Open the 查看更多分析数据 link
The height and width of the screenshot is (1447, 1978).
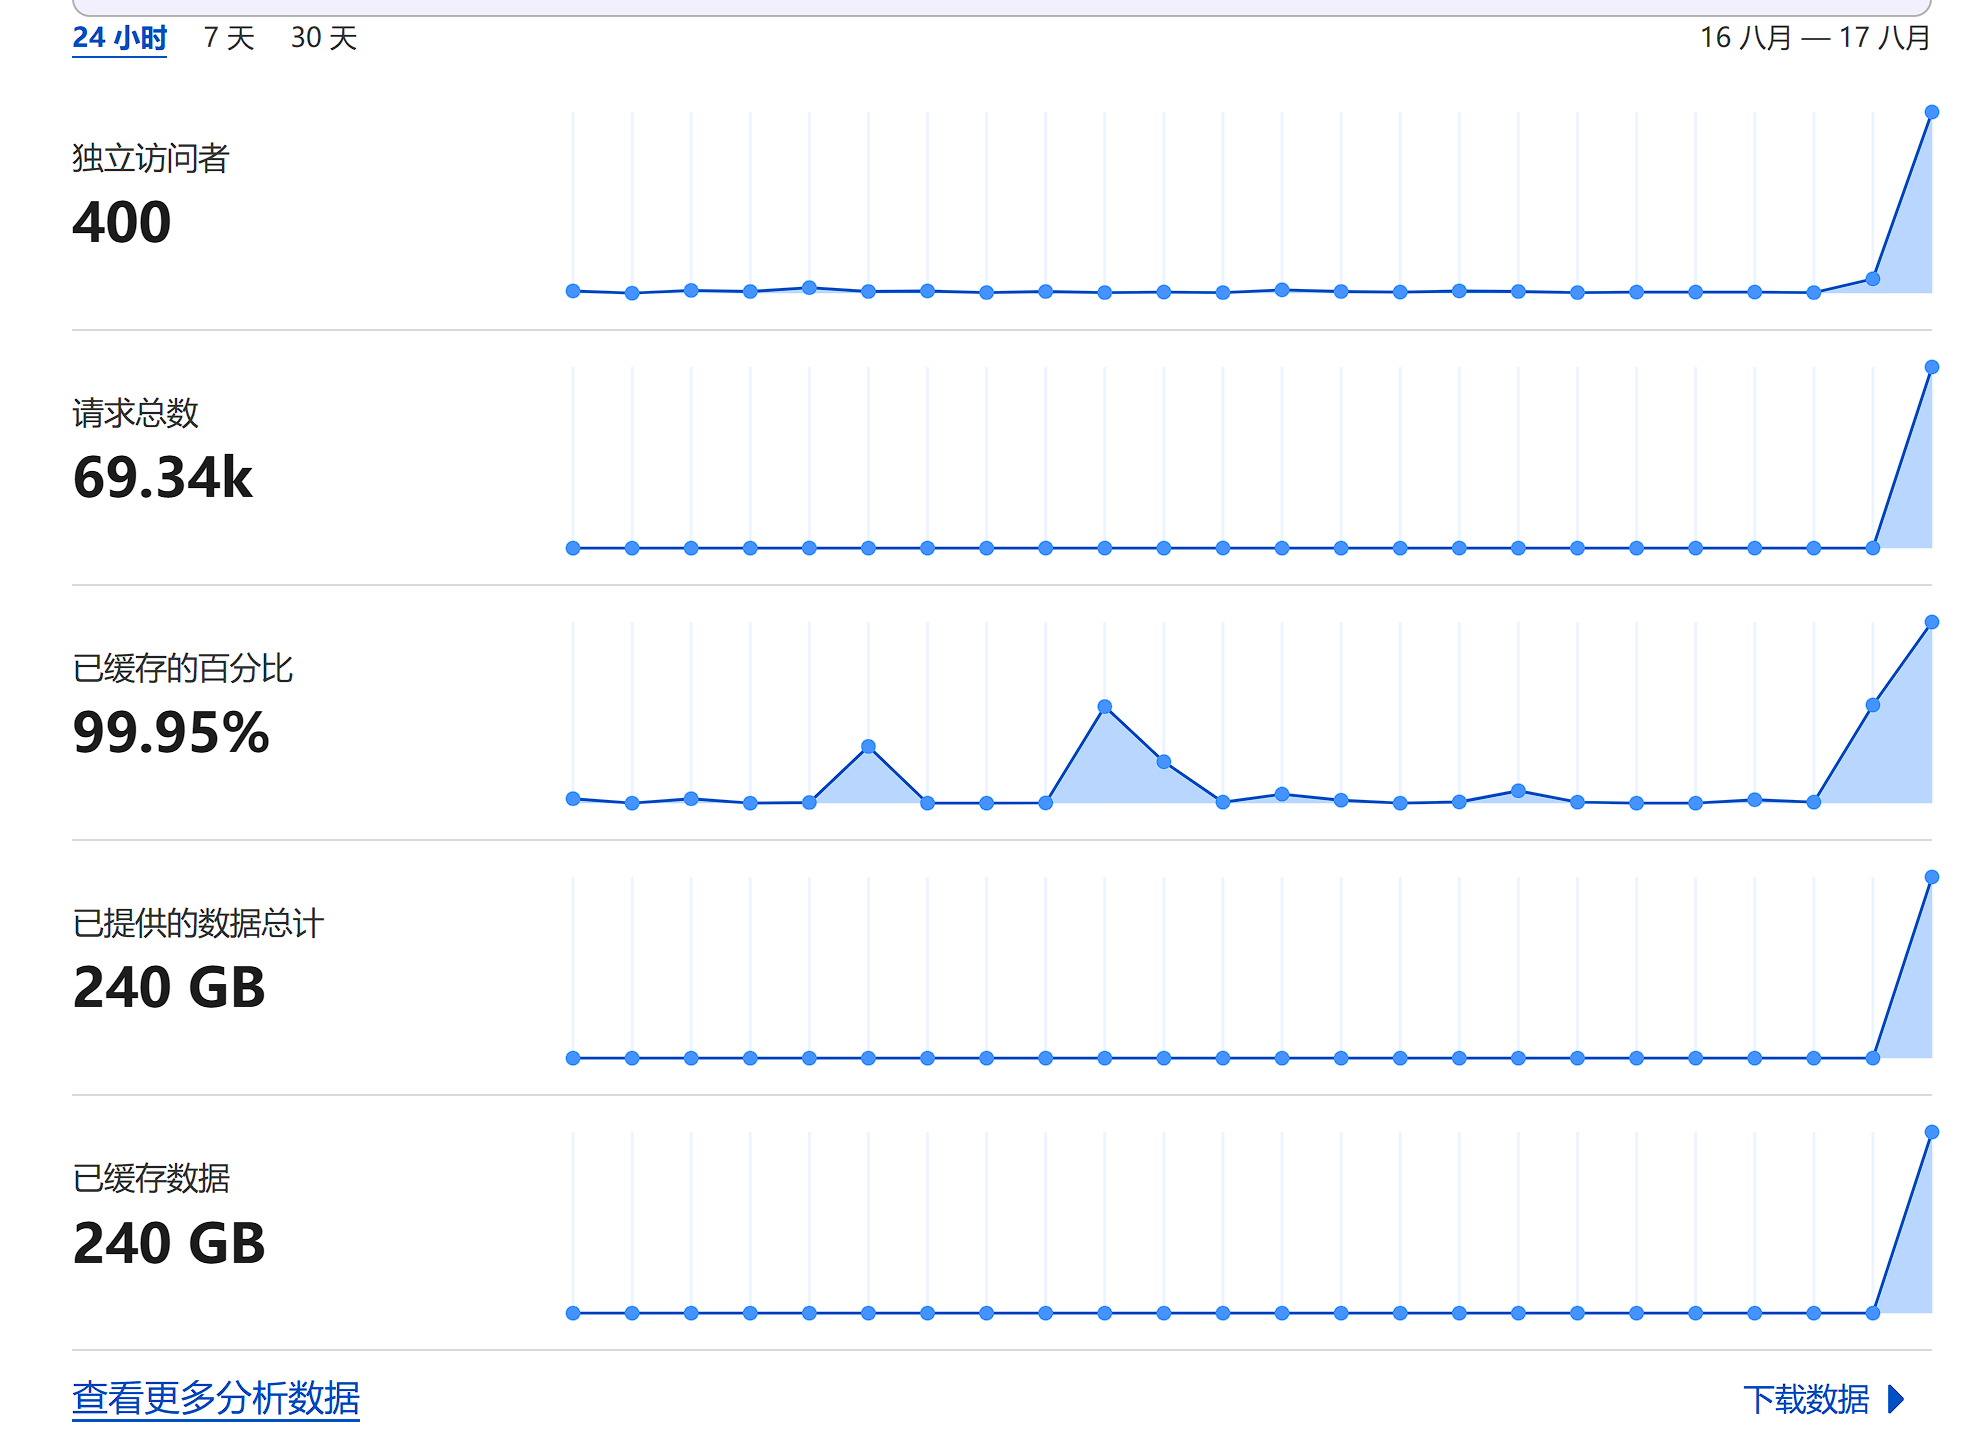click(216, 1398)
